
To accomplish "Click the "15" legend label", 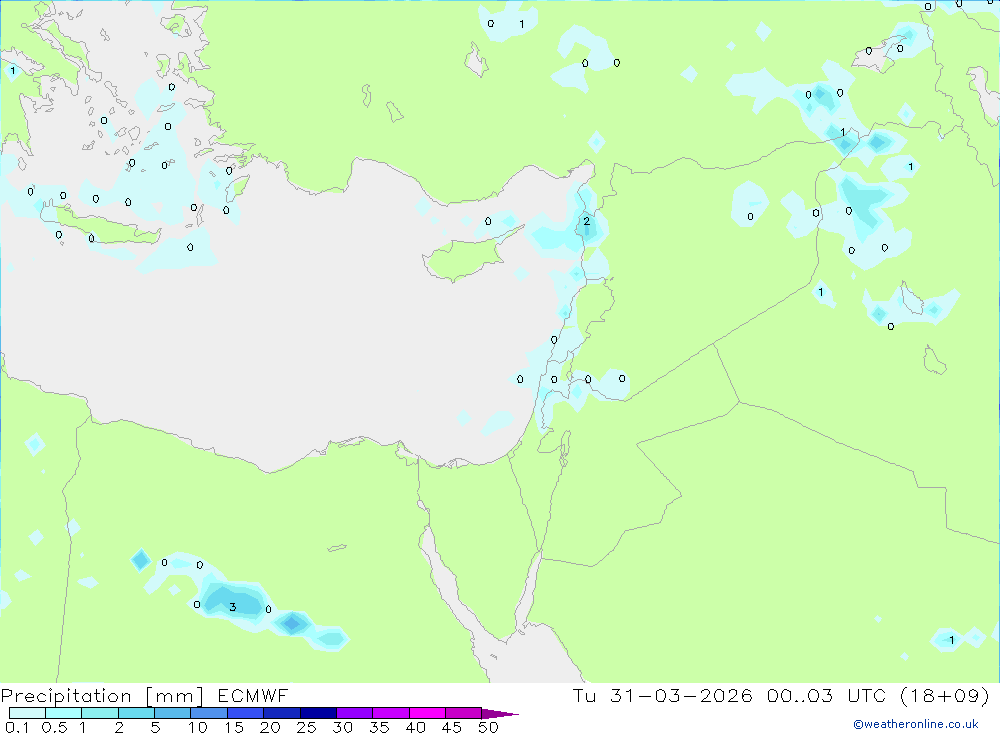I will (234, 727).
